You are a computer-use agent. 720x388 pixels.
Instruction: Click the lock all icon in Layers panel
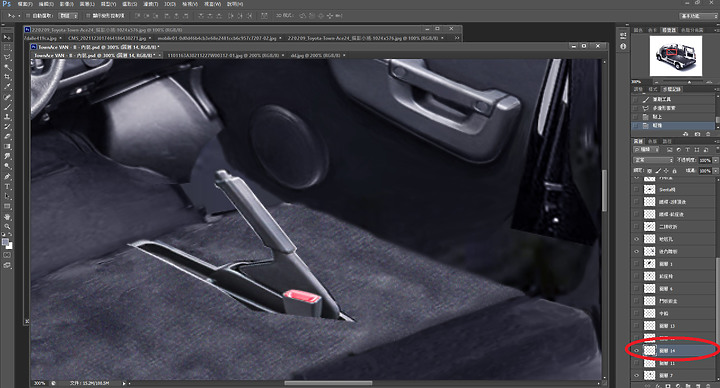coord(675,171)
